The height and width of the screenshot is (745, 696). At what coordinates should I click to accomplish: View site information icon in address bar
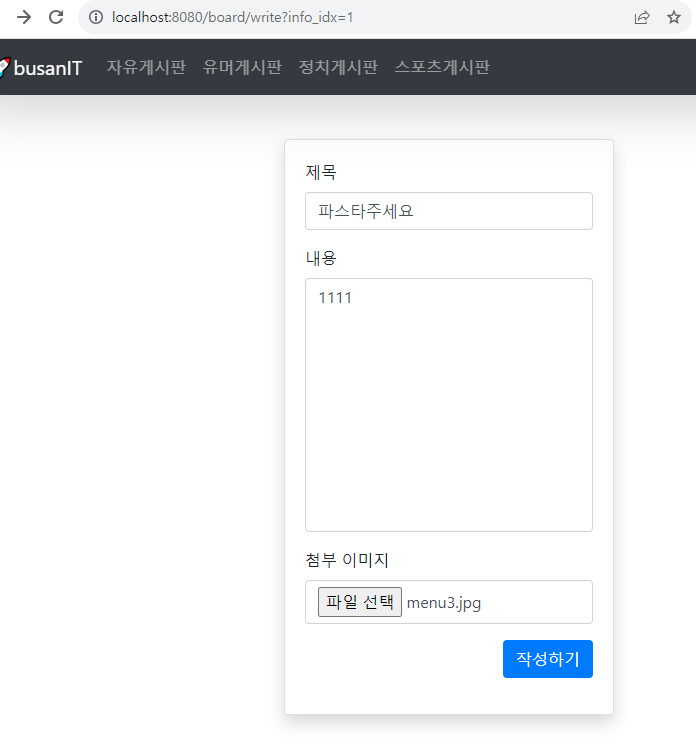(96, 18)
